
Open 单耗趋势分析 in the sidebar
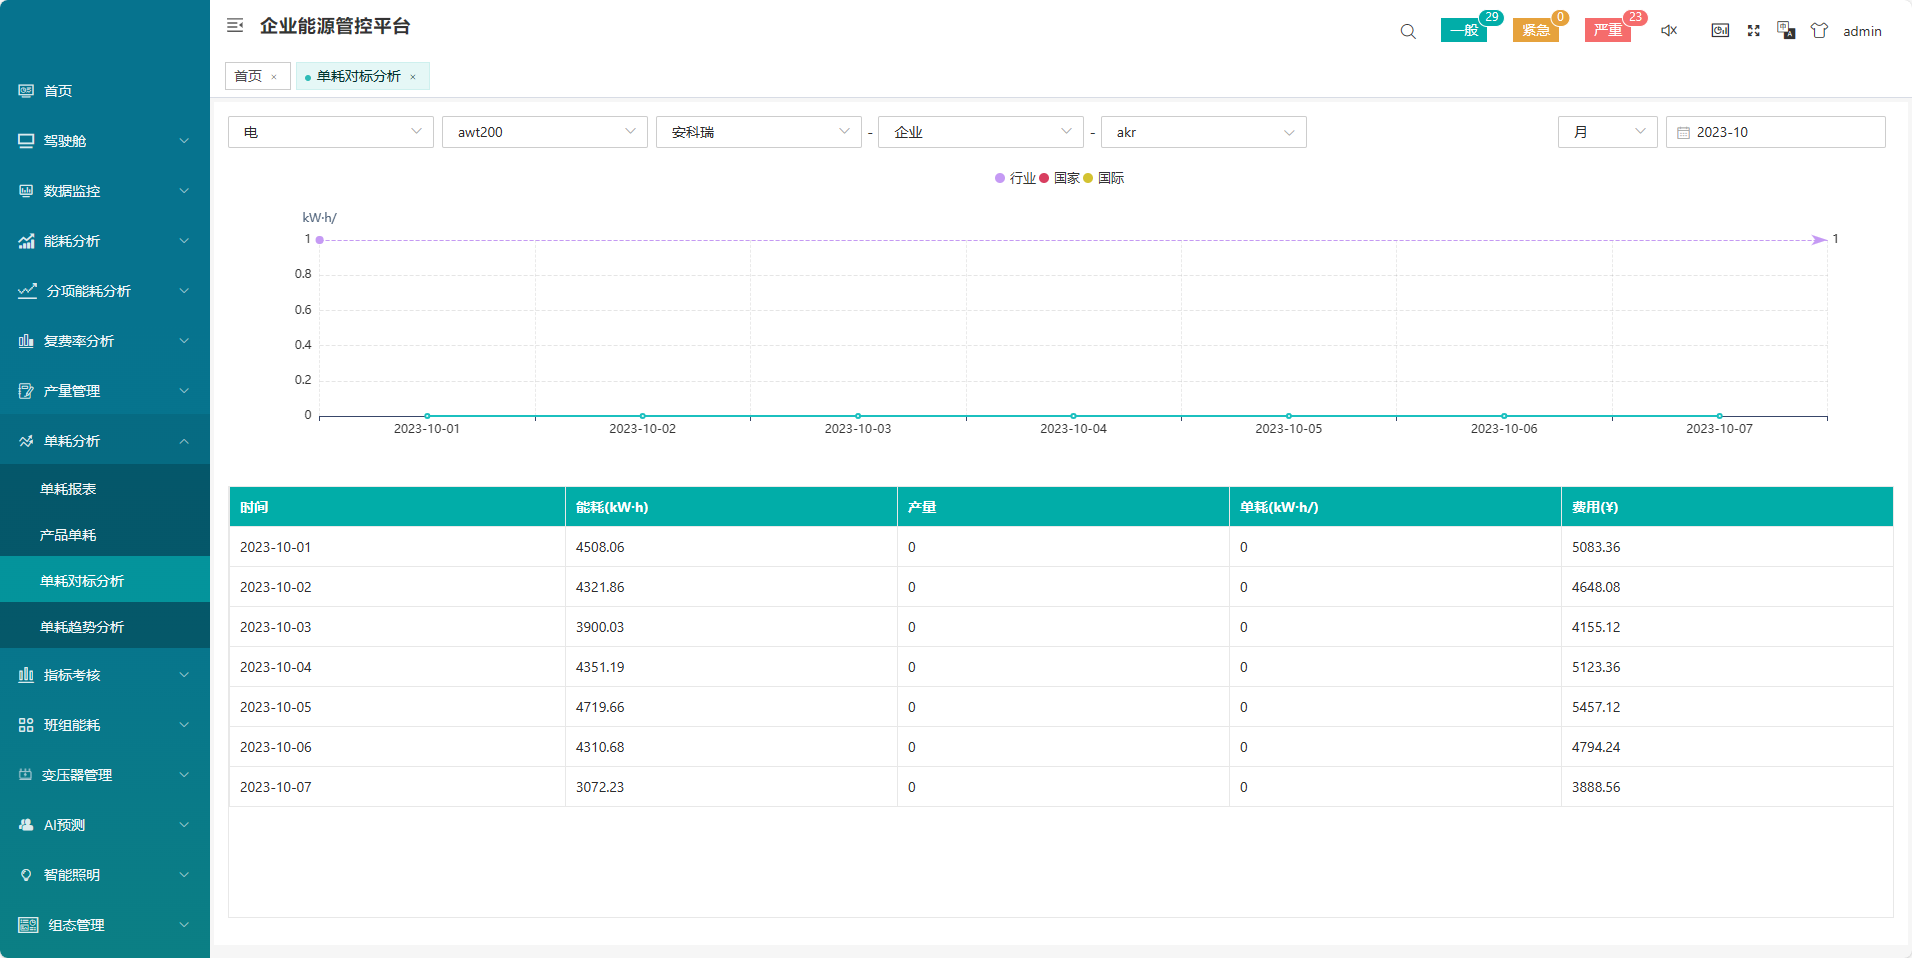82,627
